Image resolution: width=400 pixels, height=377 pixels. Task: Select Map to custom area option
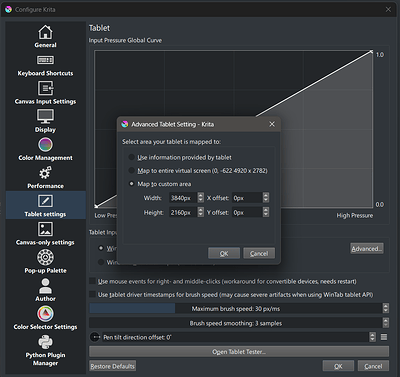coord(132,184)
